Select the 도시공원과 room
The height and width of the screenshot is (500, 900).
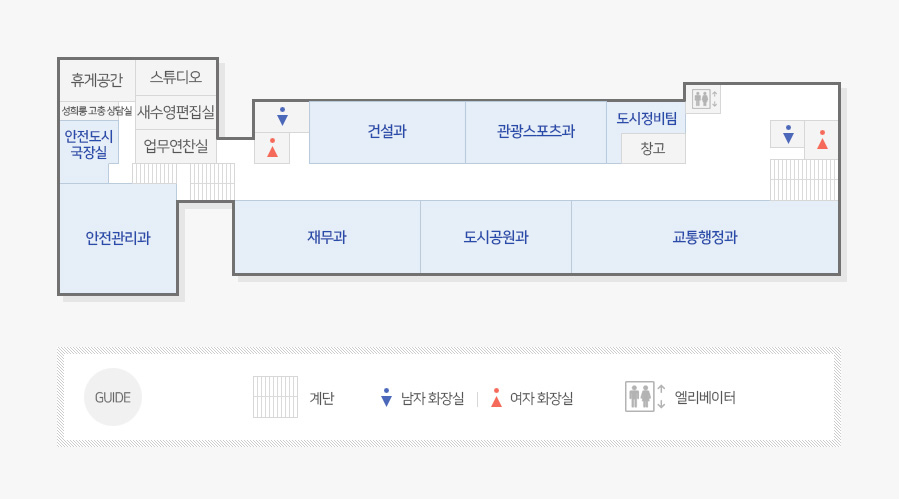click(x=496, y=237)
